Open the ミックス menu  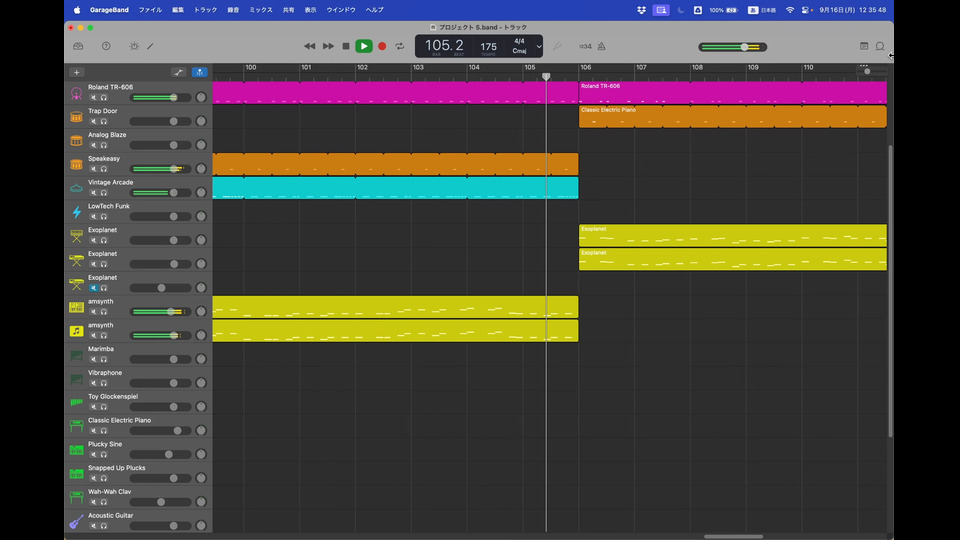tap(260, 9)
